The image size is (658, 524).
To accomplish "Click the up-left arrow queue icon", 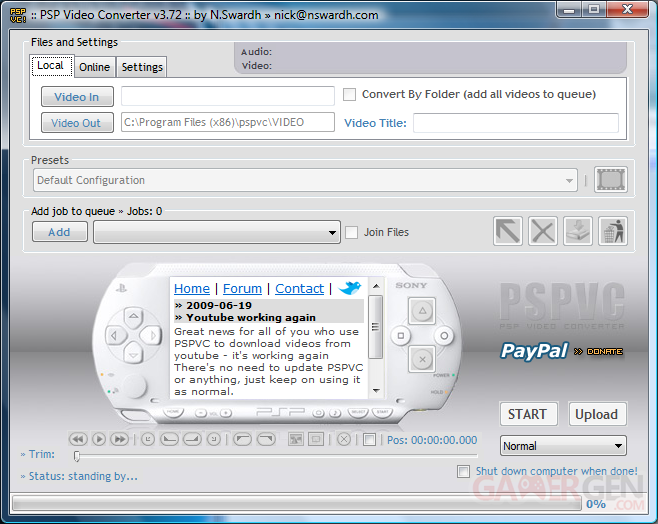I will pyautogui.click(x=508, y=231).
